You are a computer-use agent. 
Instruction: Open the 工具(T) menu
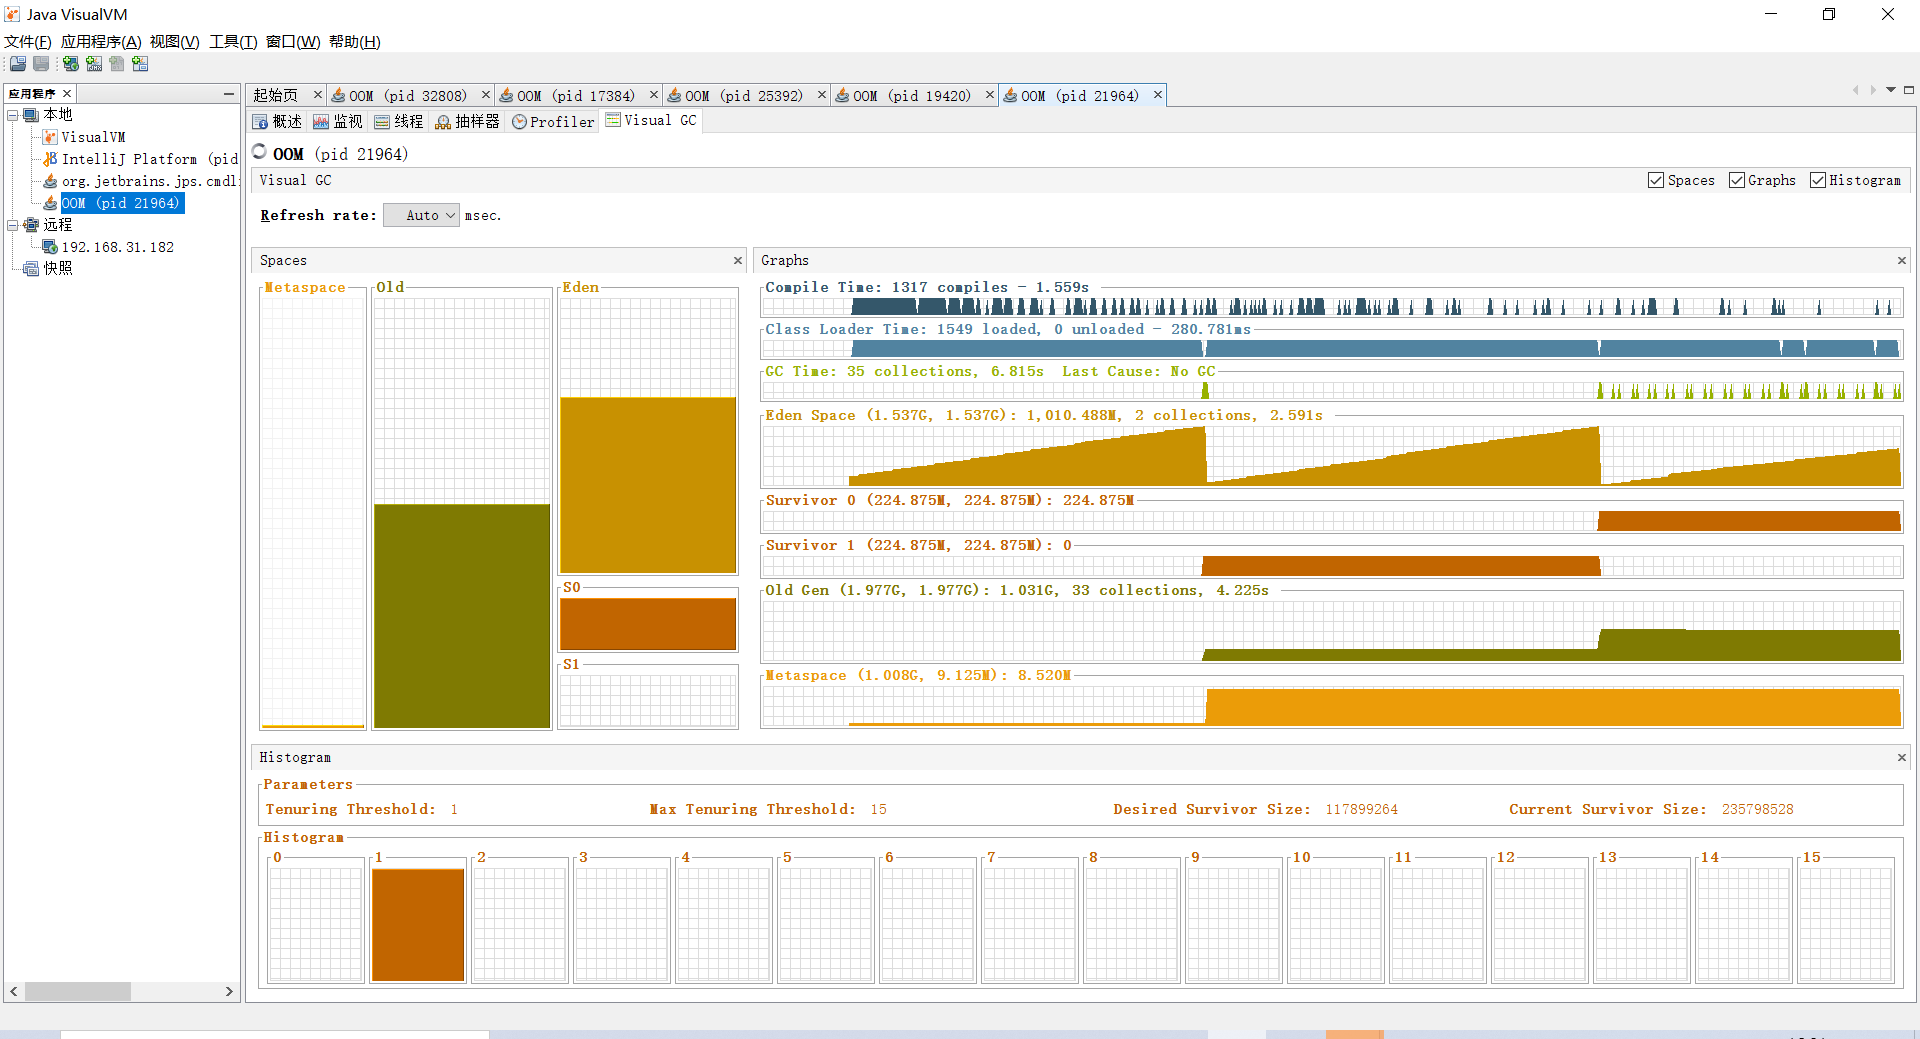pos(233,41)
